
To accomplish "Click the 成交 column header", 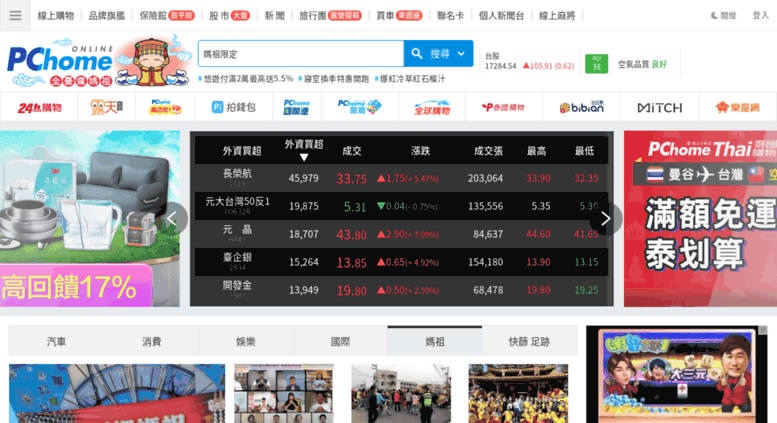I will (x=352, y=151).
